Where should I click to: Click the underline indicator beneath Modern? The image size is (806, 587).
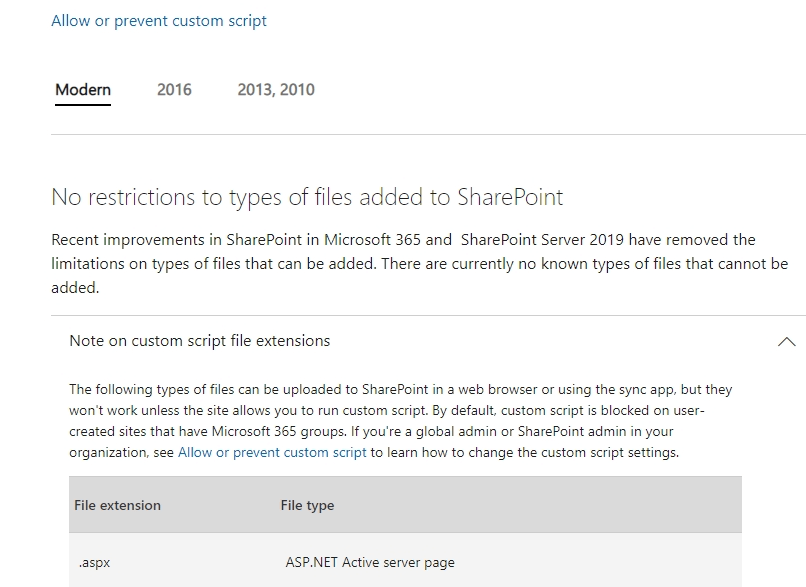81,106
